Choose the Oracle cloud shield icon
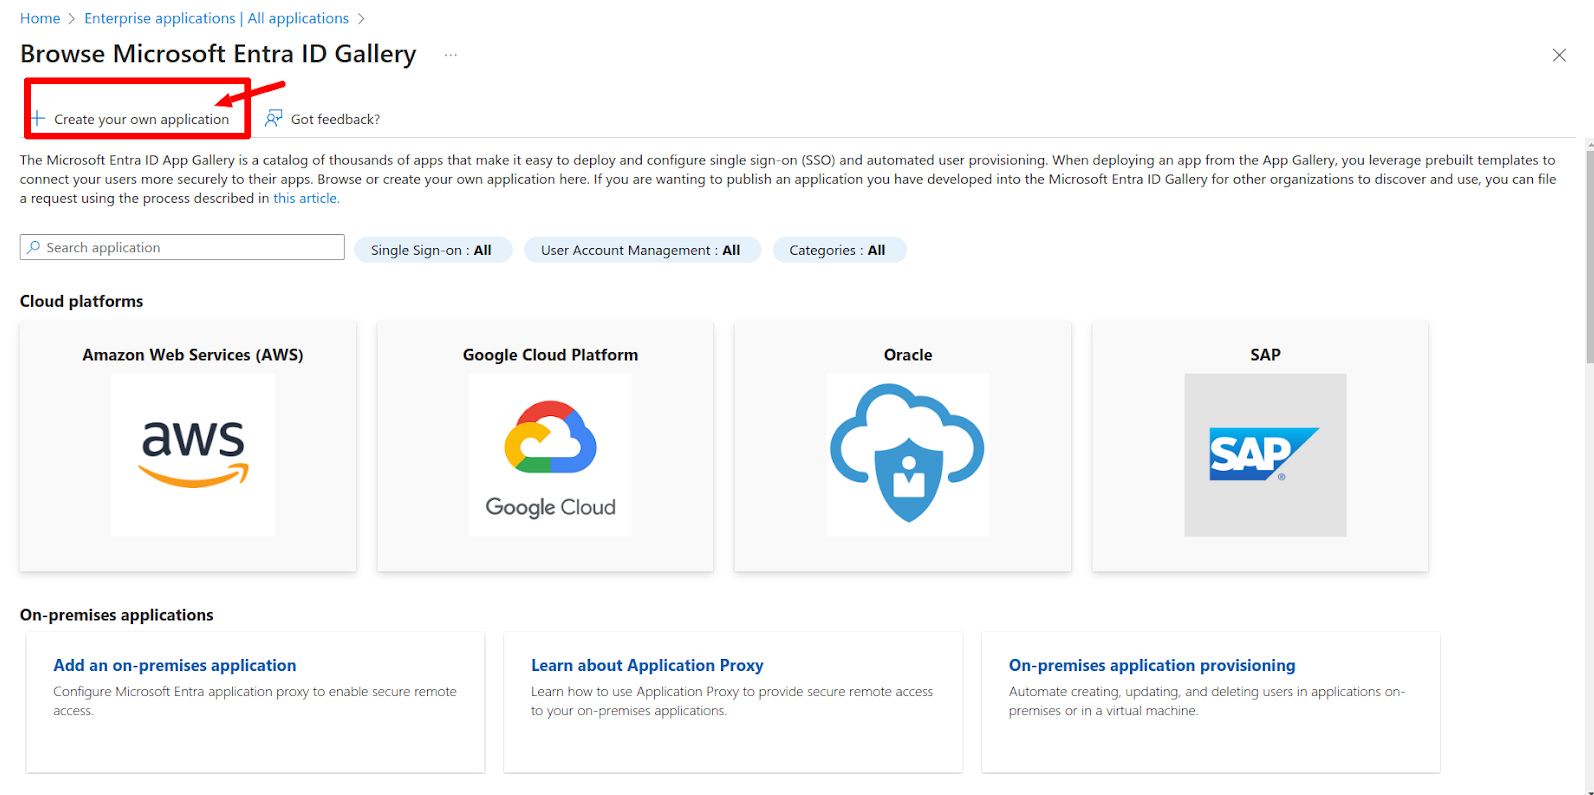The height and width of the screenshot is (795, 1594). [907, 455]
